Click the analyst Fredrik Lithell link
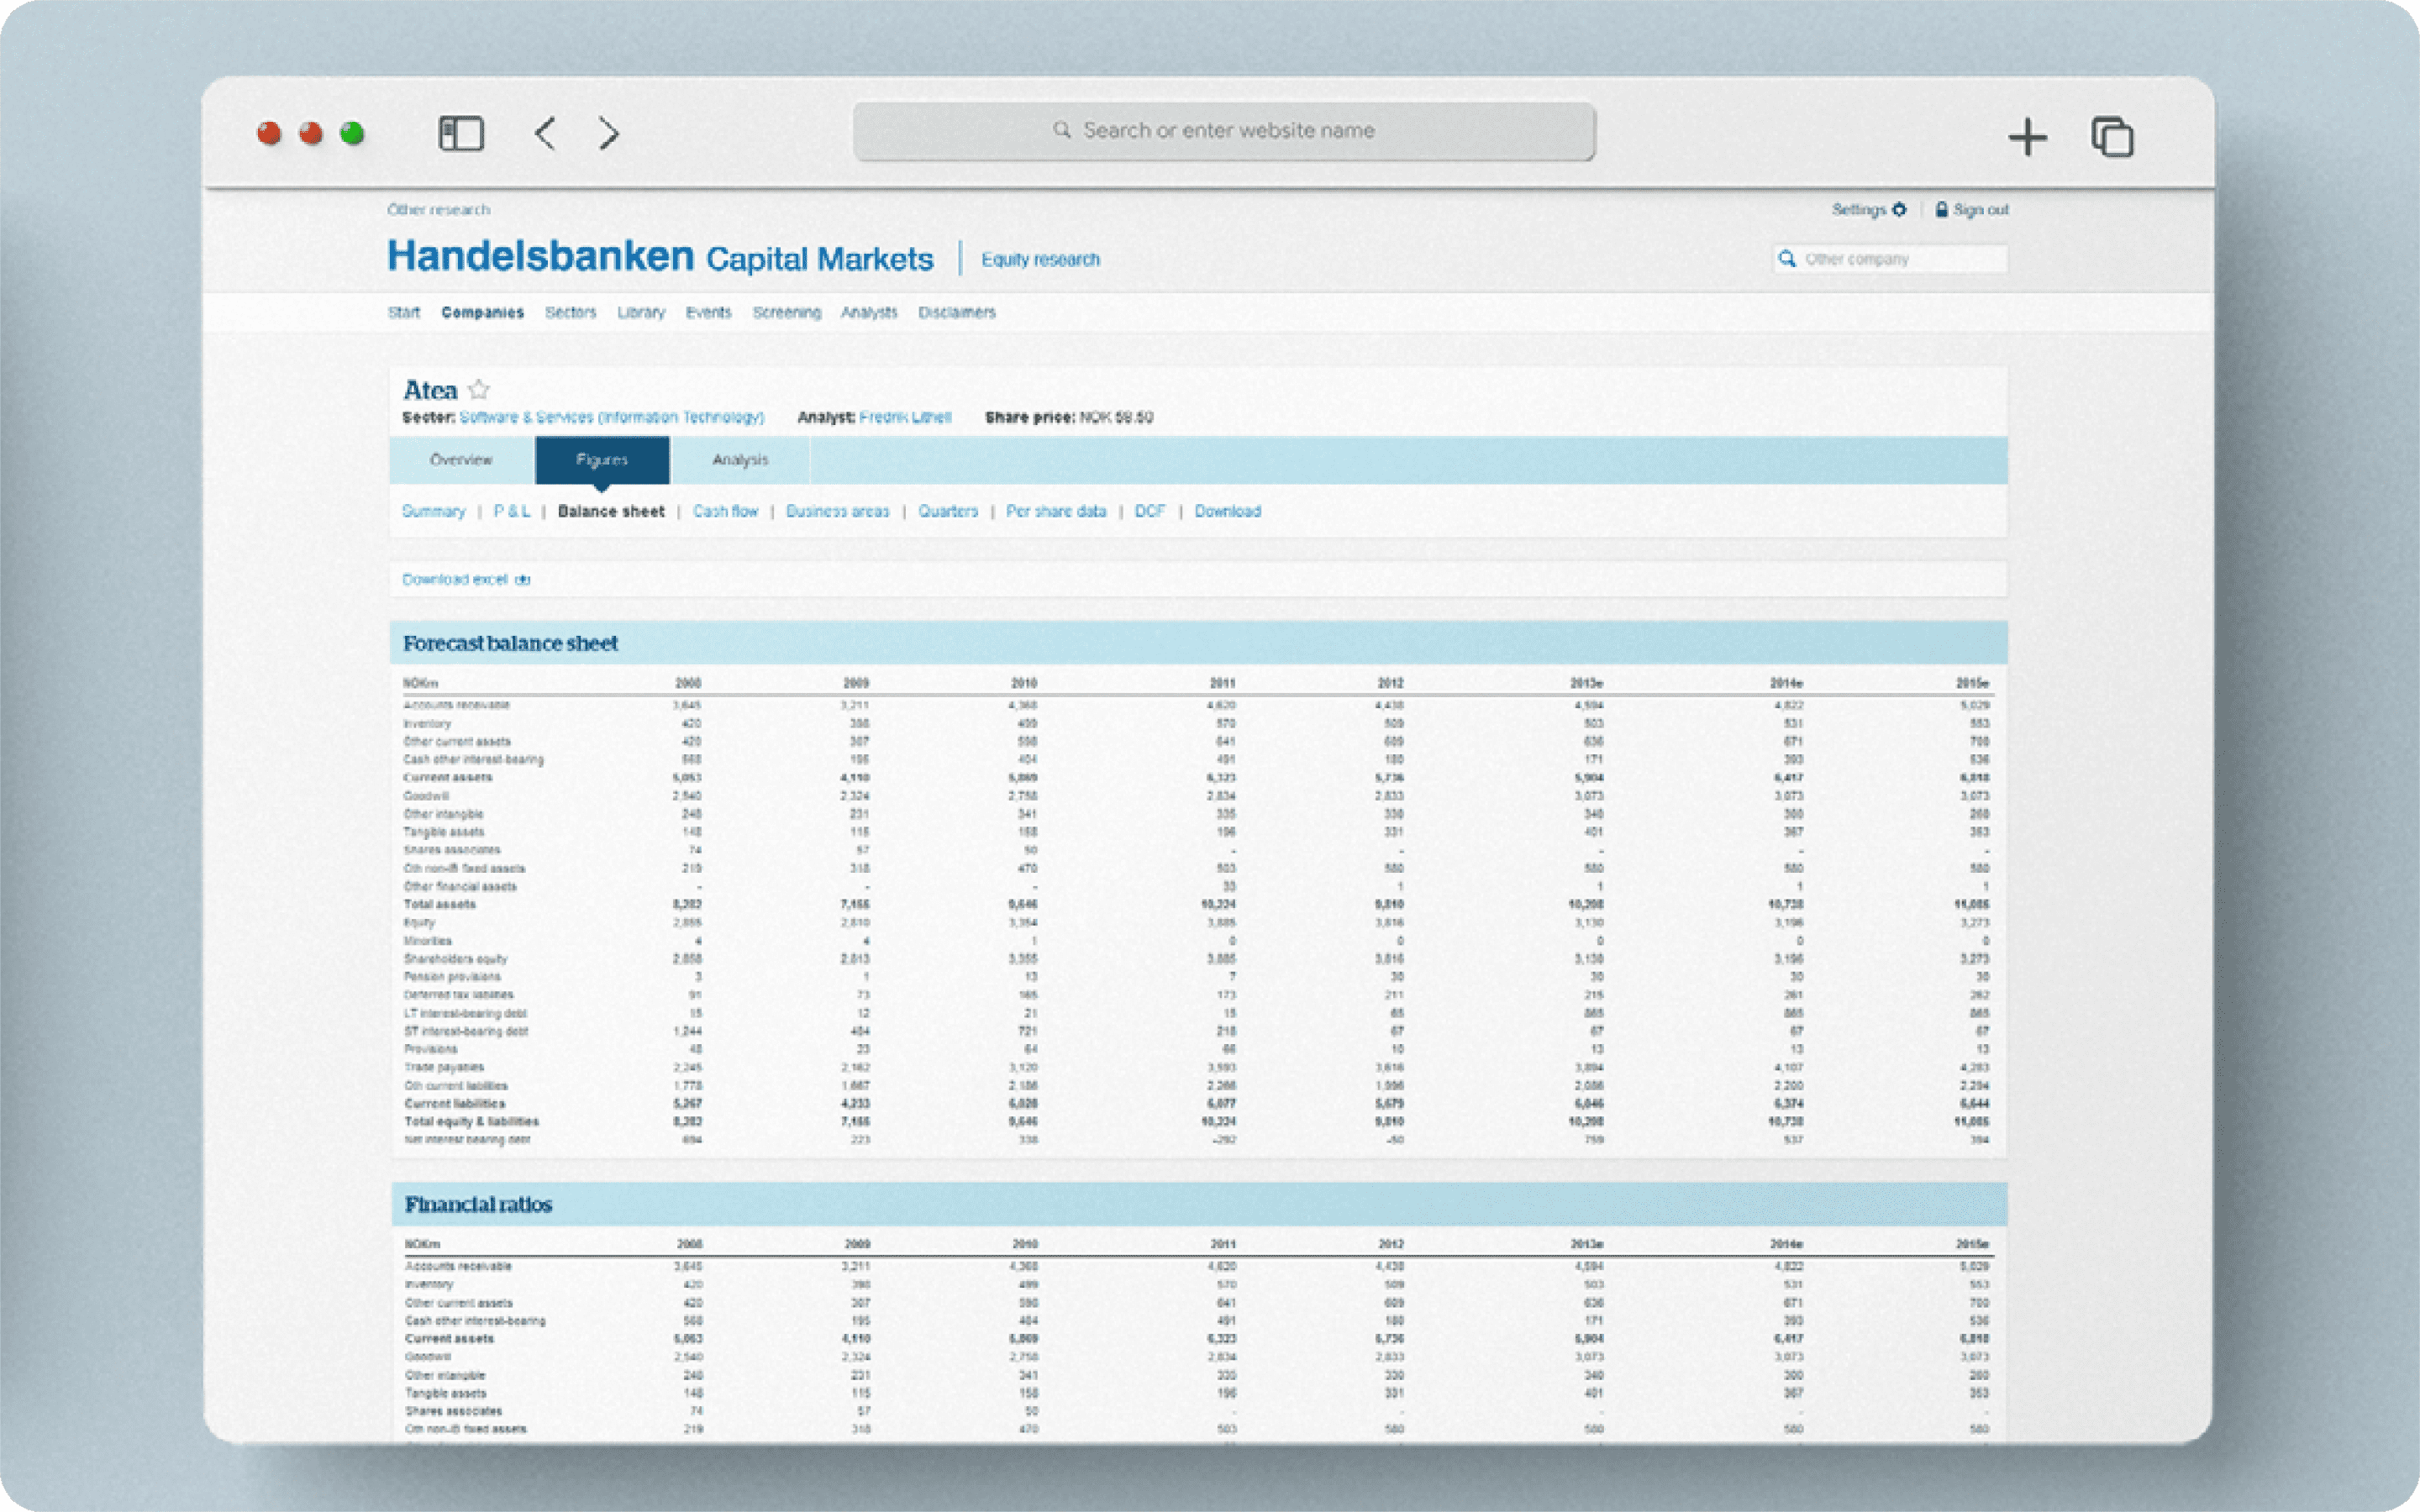The image size is (2420, 1512). click(904, 417)
